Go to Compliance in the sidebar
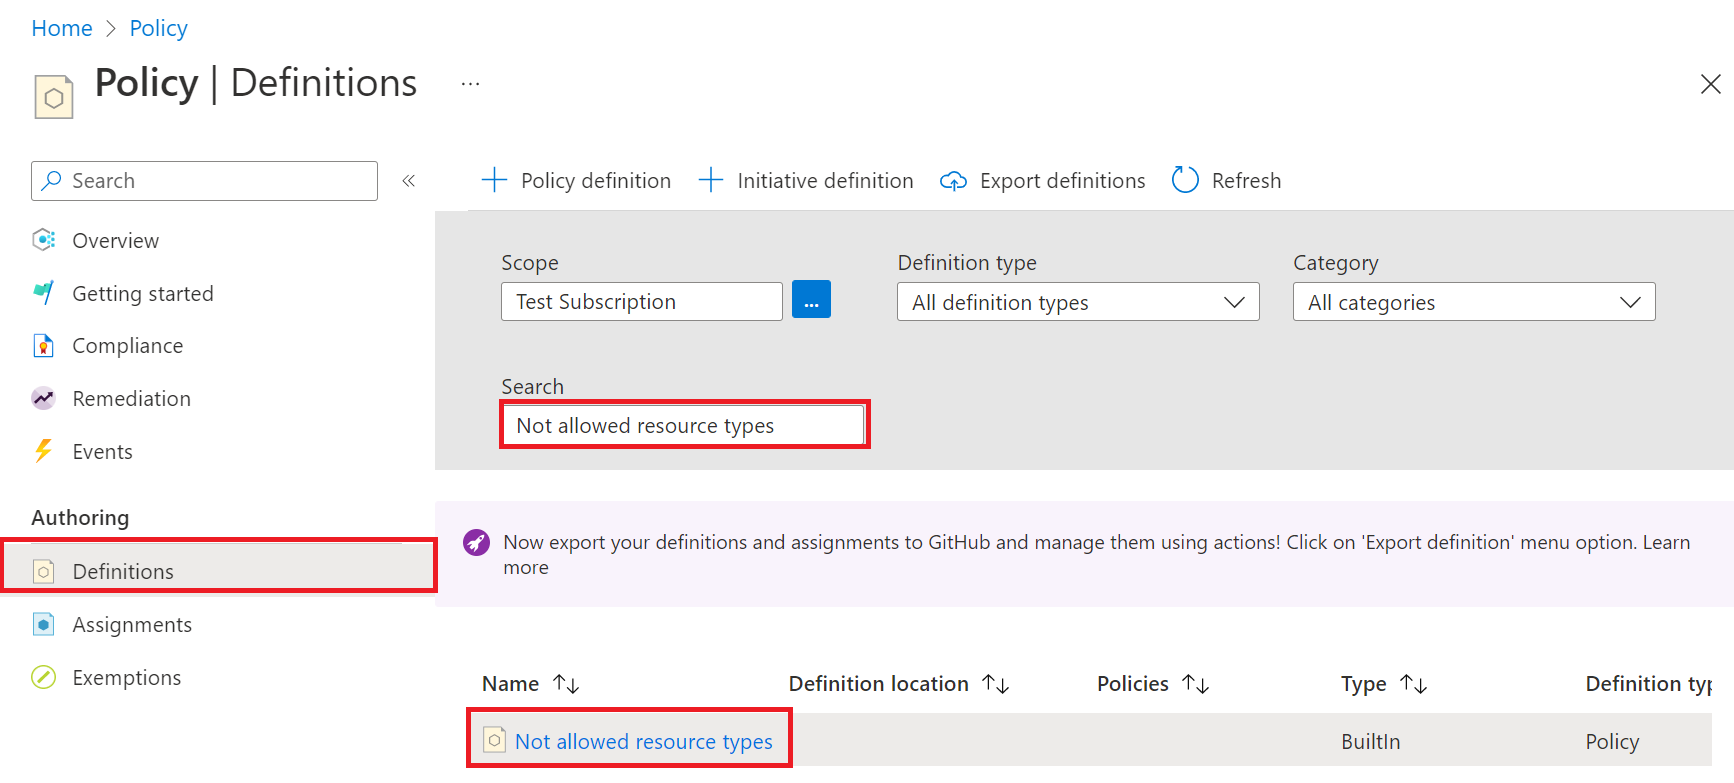1734x783 pixels. (127, 346)
